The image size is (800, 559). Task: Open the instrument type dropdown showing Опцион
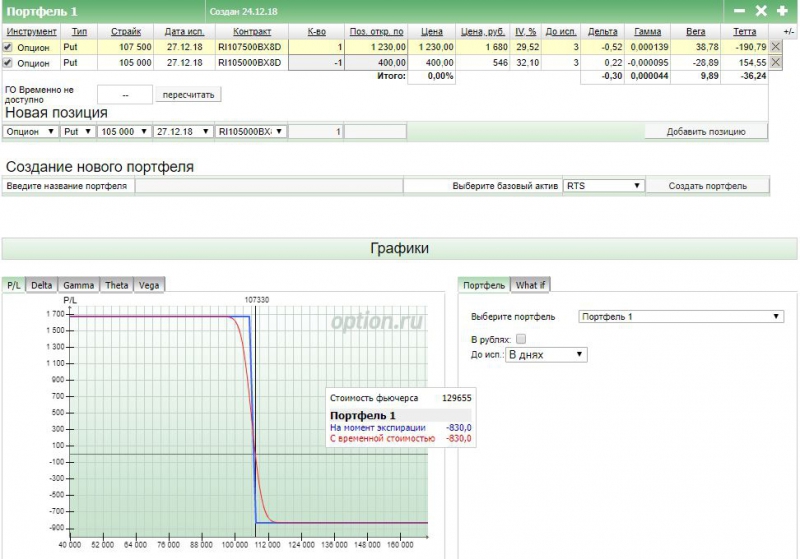(x=30, y=131)
